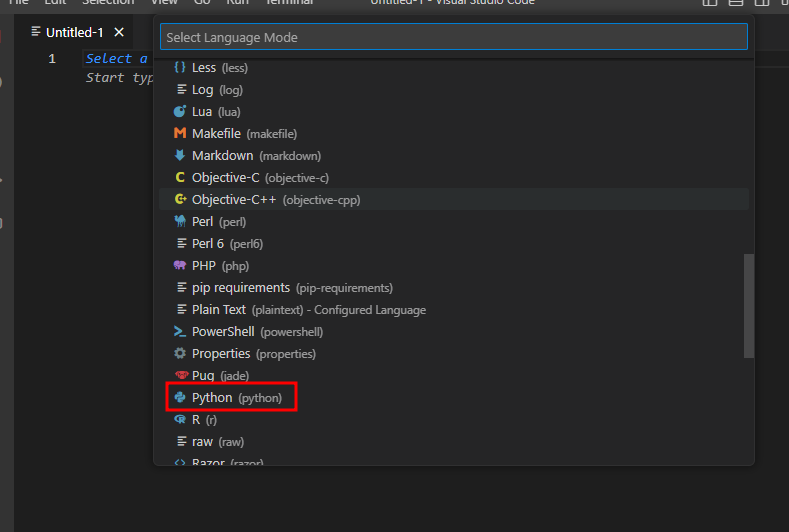Screen dimensions: 789x532
Task: Click the Less language braces icon
Action: pos(180,67)
